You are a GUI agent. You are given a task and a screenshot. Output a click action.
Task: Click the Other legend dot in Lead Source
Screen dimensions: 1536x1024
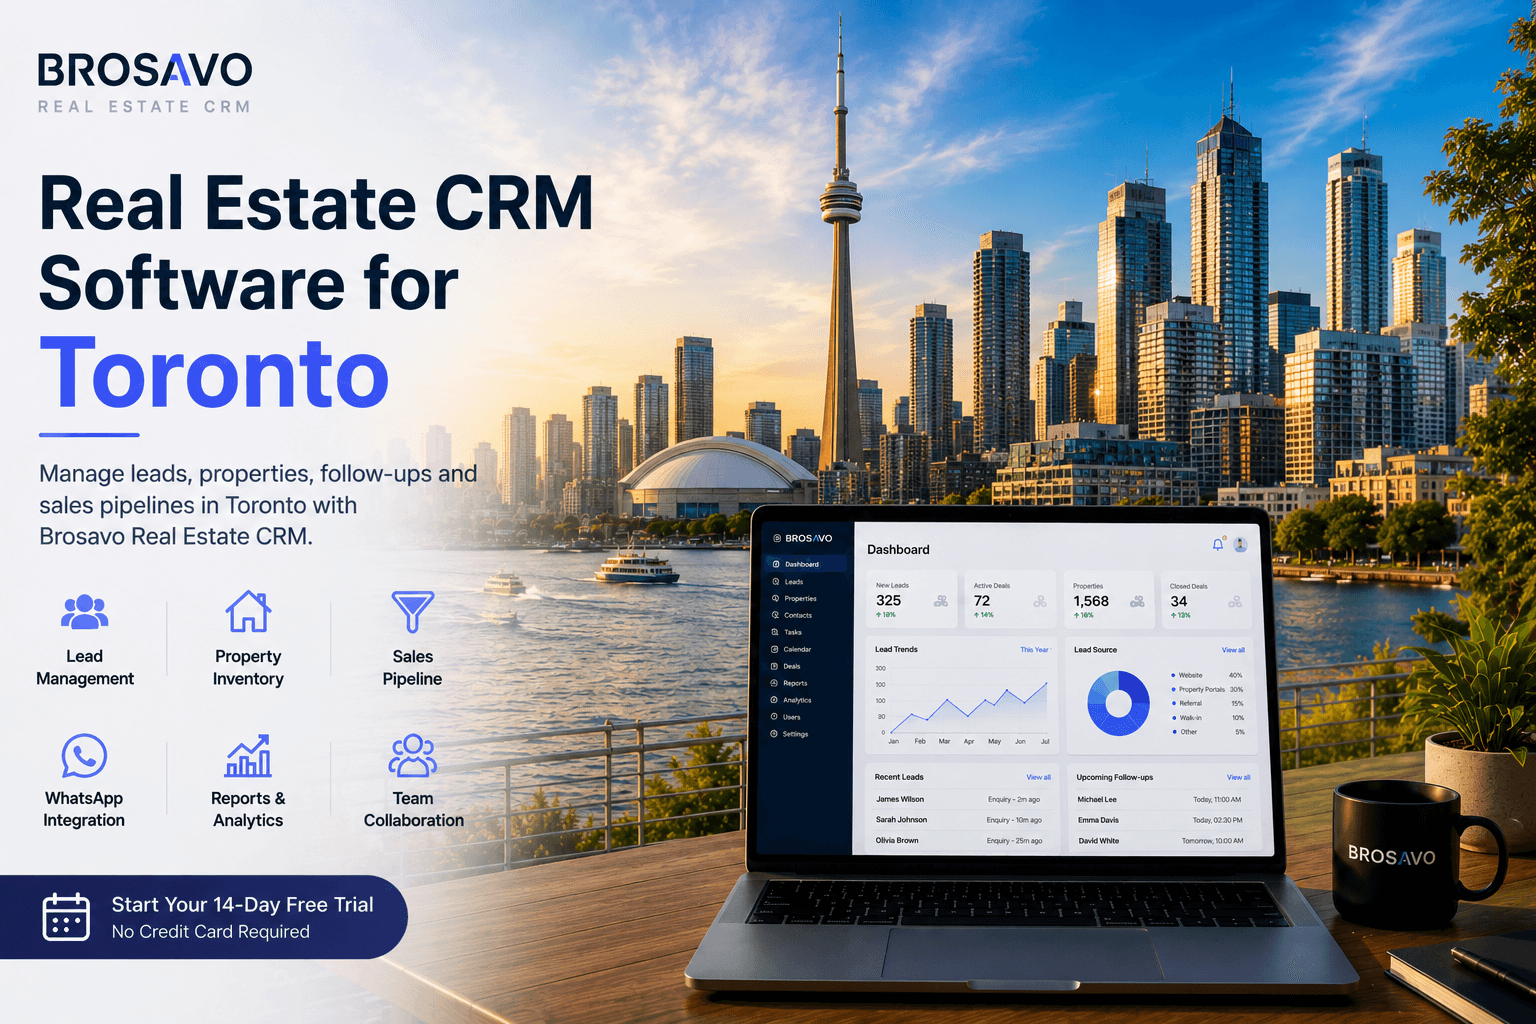coord(1174,732)
